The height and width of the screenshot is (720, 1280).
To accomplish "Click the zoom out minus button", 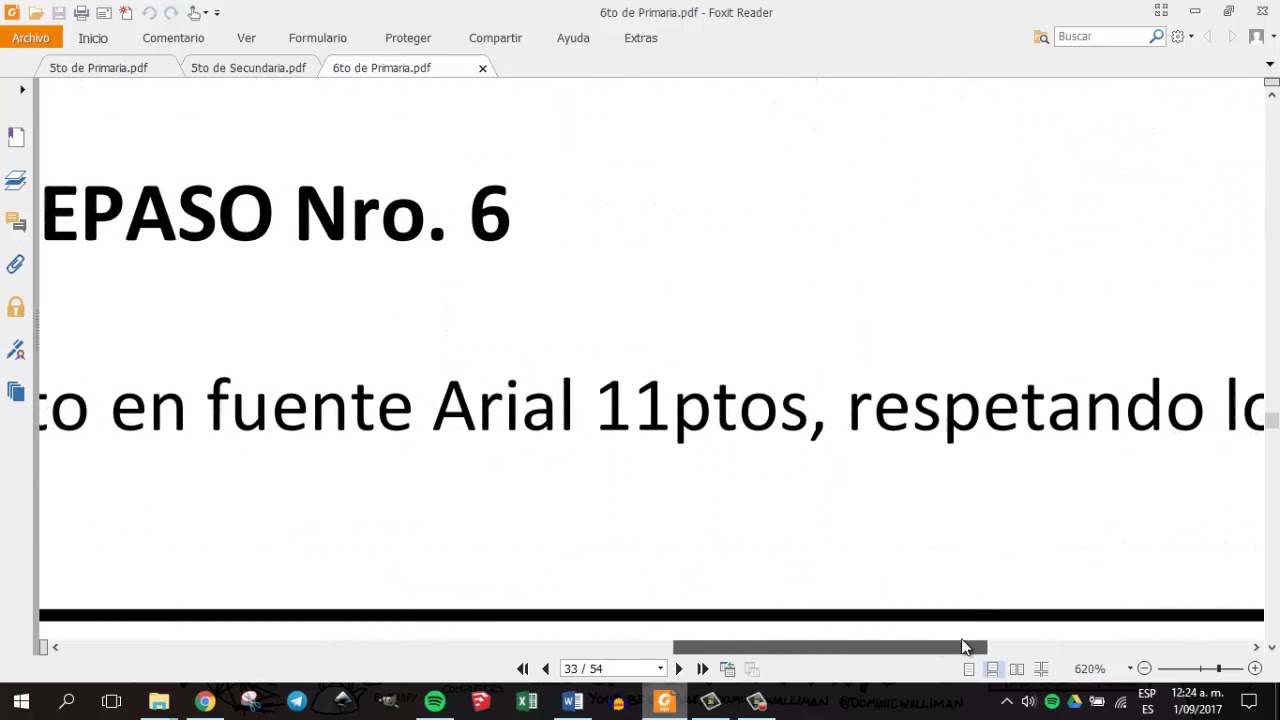I will pos(1145,669).
